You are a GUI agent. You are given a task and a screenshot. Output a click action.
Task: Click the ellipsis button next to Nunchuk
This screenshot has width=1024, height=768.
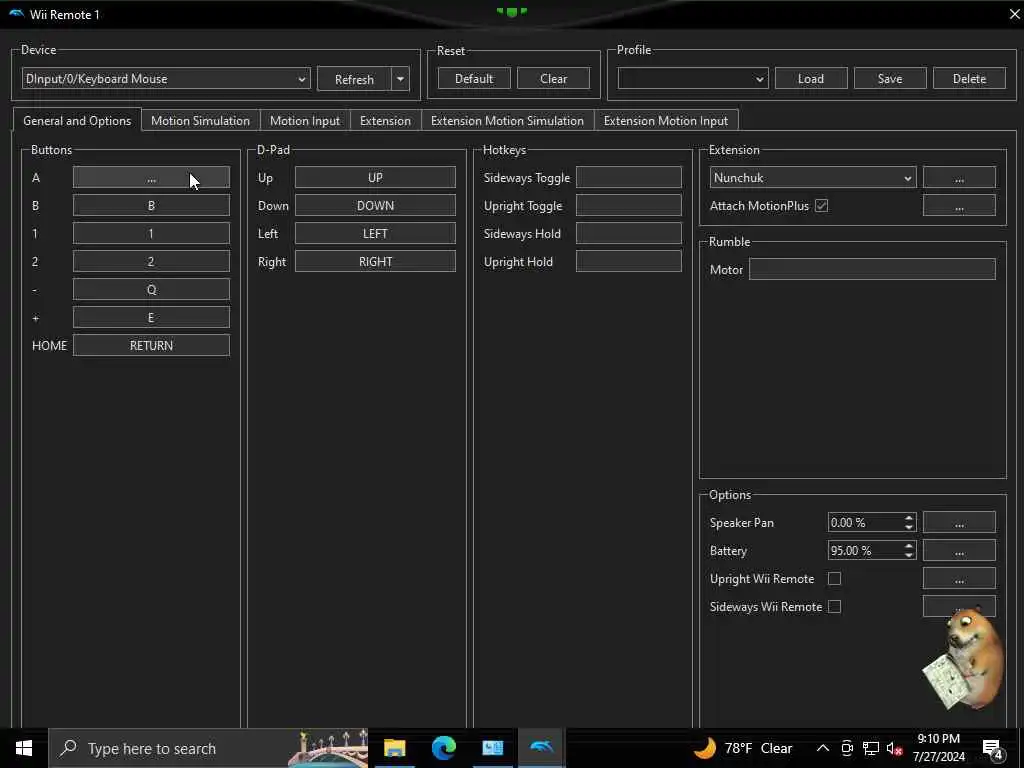click(959, 178)
